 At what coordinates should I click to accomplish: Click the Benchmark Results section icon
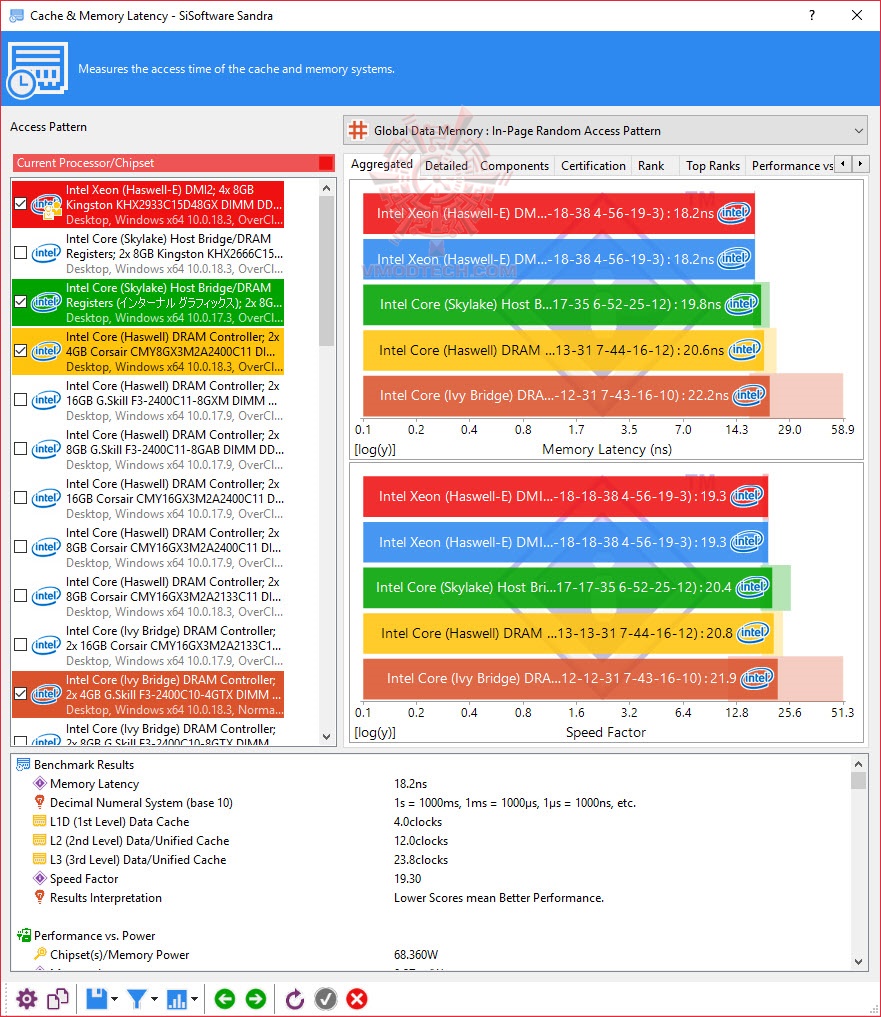click(23, 765)
